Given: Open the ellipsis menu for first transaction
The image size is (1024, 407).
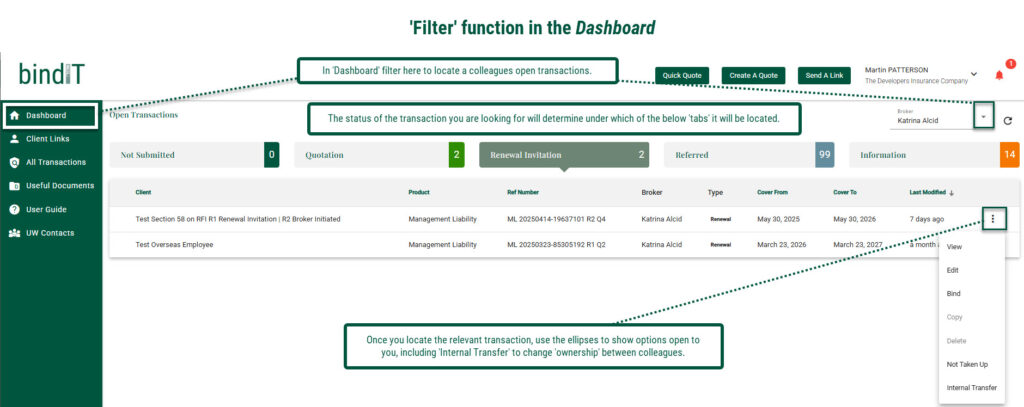Looking at the screenshot, I should [x=993, y=219].
